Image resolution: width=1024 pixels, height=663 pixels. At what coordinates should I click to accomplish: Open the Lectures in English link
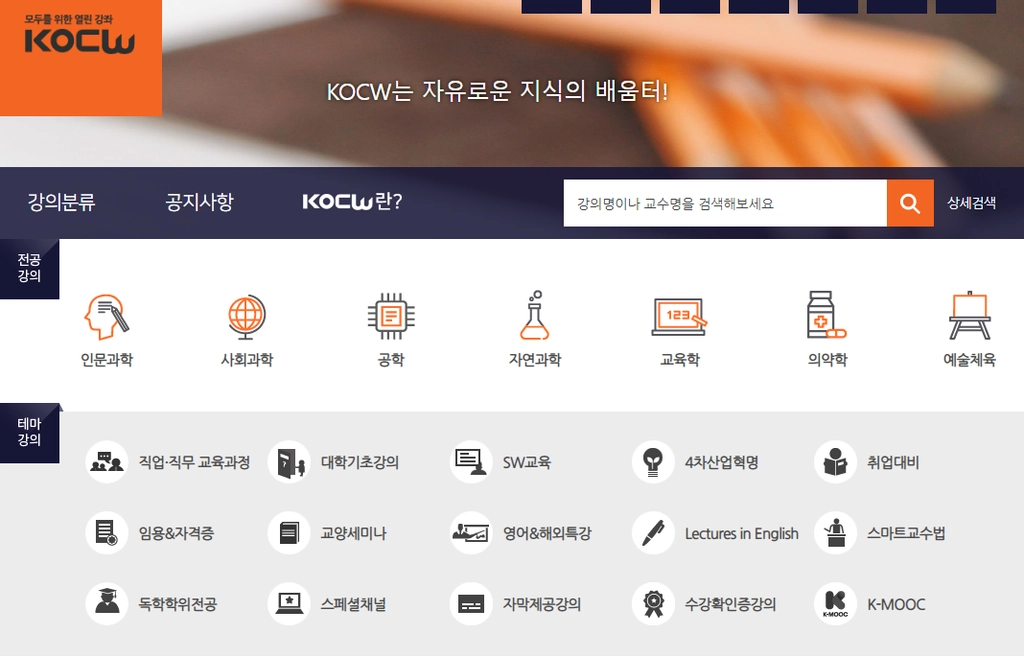click(741, 534)
